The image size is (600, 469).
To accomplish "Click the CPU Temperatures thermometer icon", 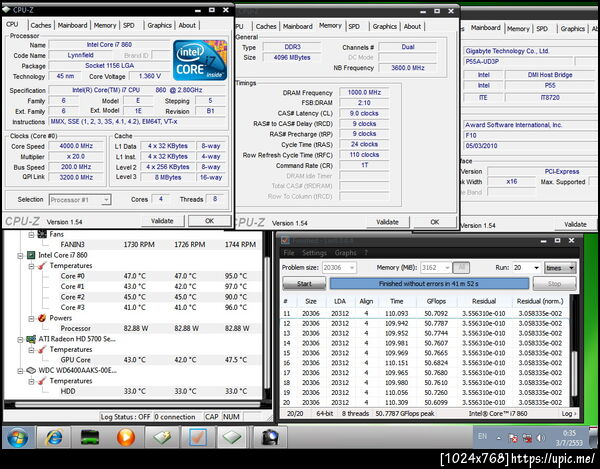I will tap(42, 265).
